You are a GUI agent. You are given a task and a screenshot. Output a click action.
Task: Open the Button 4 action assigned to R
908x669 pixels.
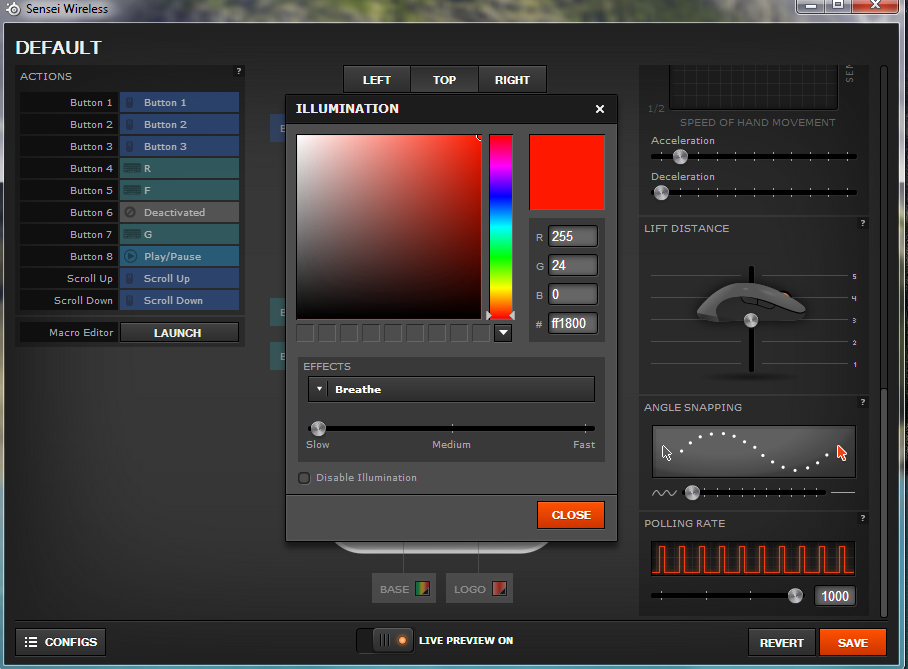click(x=179, y=169)
